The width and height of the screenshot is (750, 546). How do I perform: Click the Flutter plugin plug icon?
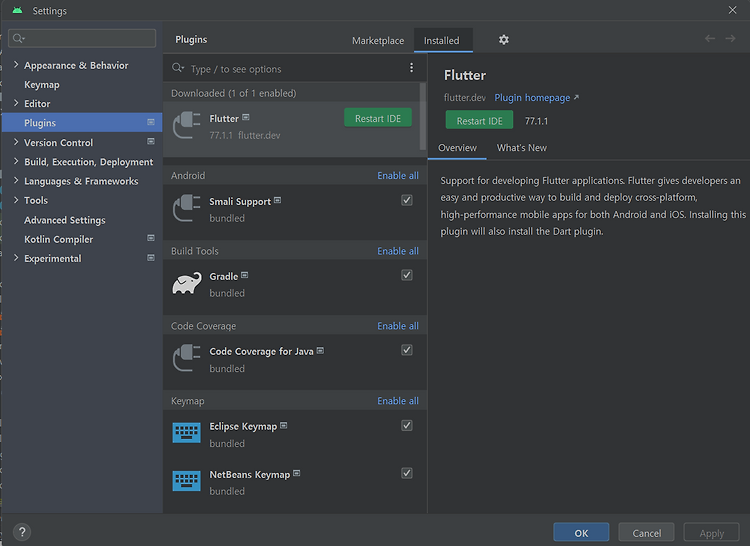point(187,125)
